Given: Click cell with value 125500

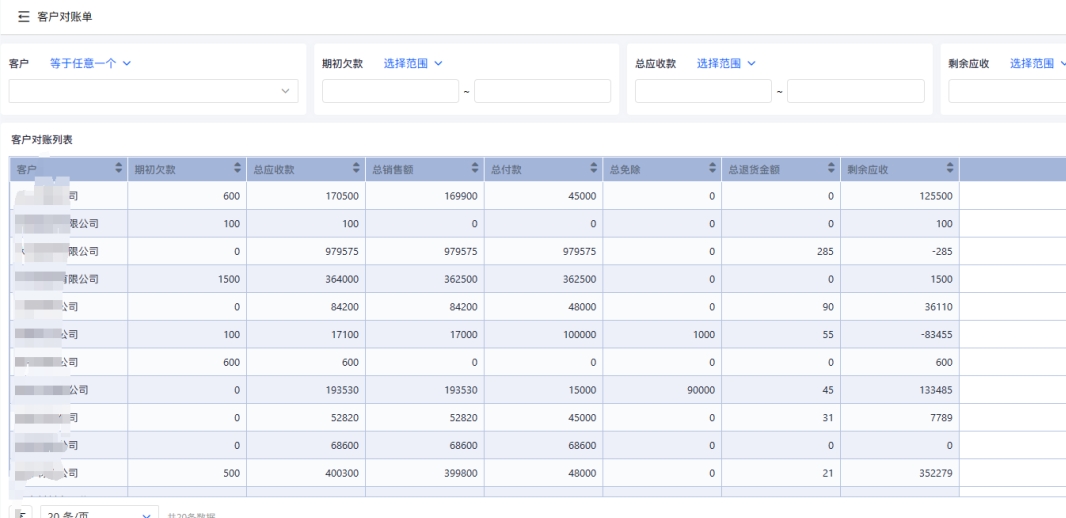Looking at the screenshot, I should coord(899,196).
